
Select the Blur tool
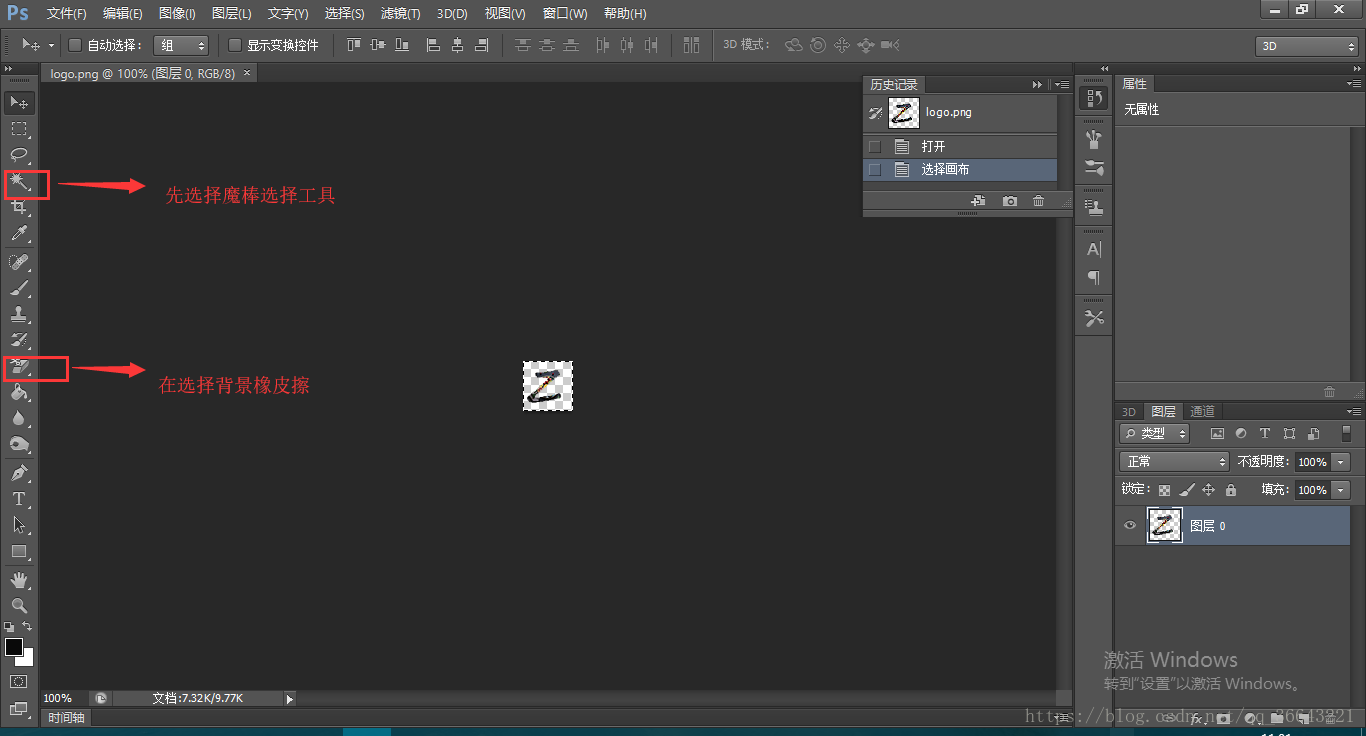point(19,419)
